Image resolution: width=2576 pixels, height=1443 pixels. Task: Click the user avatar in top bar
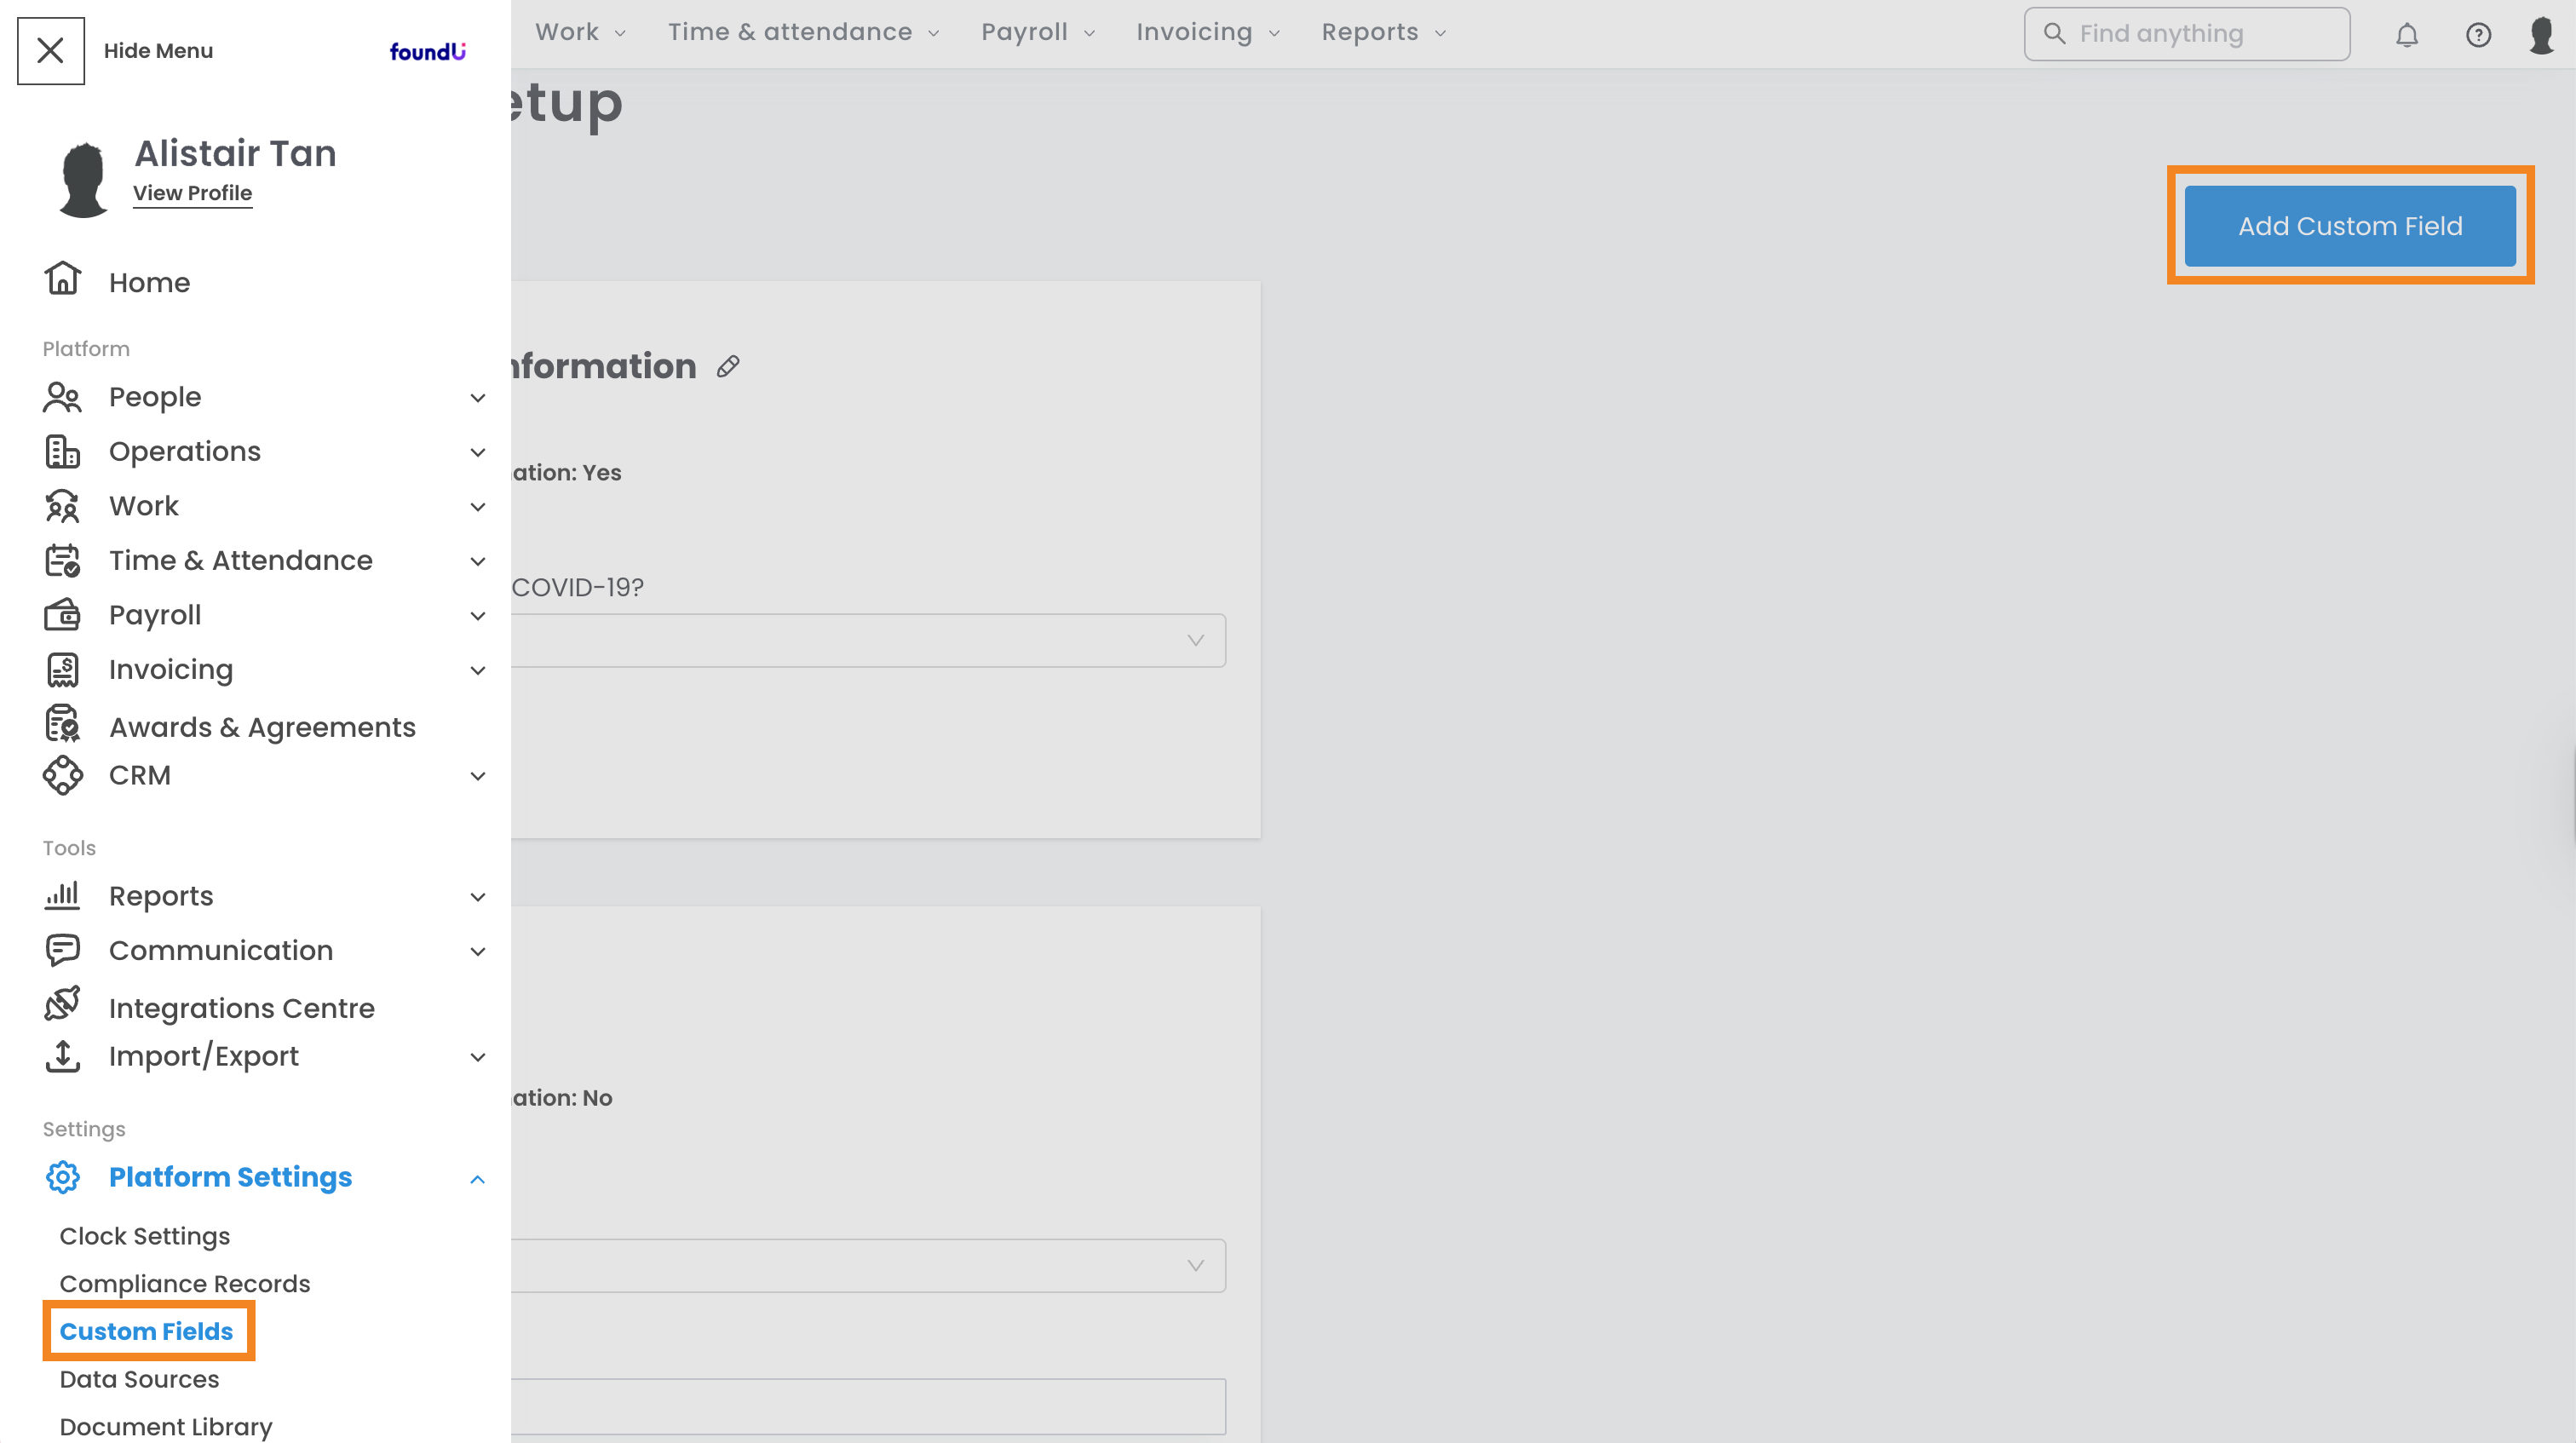2541,35
